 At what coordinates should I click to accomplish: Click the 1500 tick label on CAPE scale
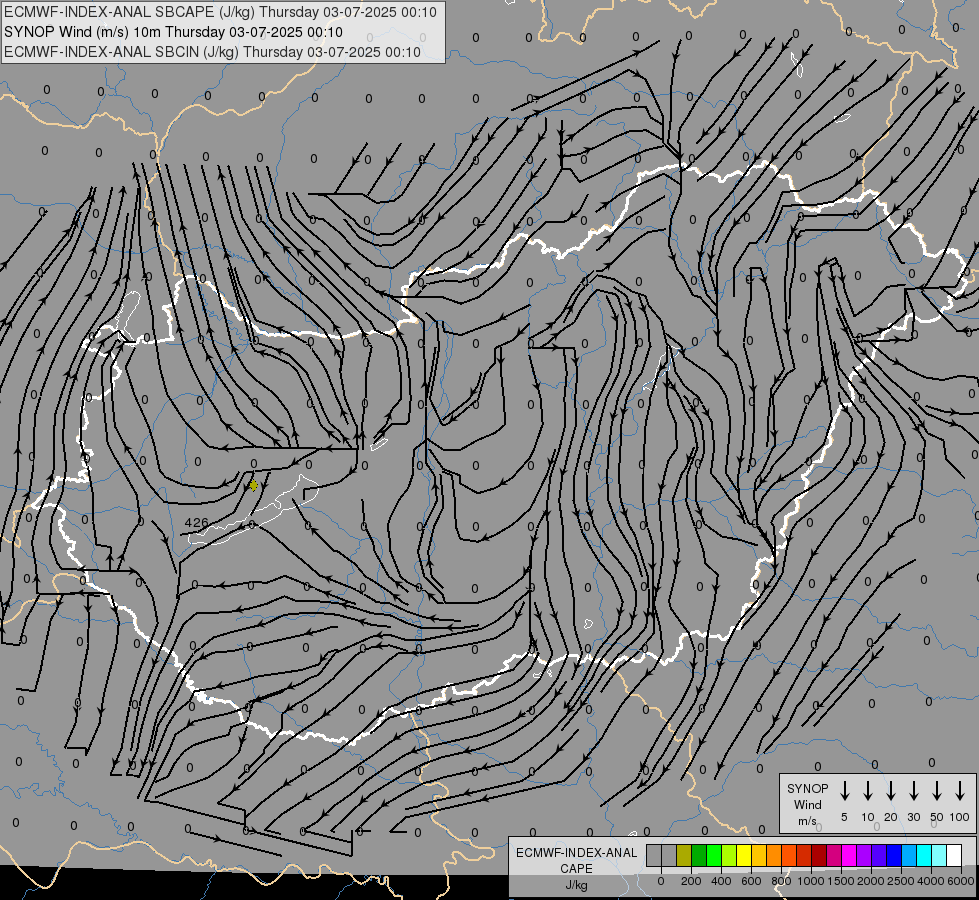(841, 881)
